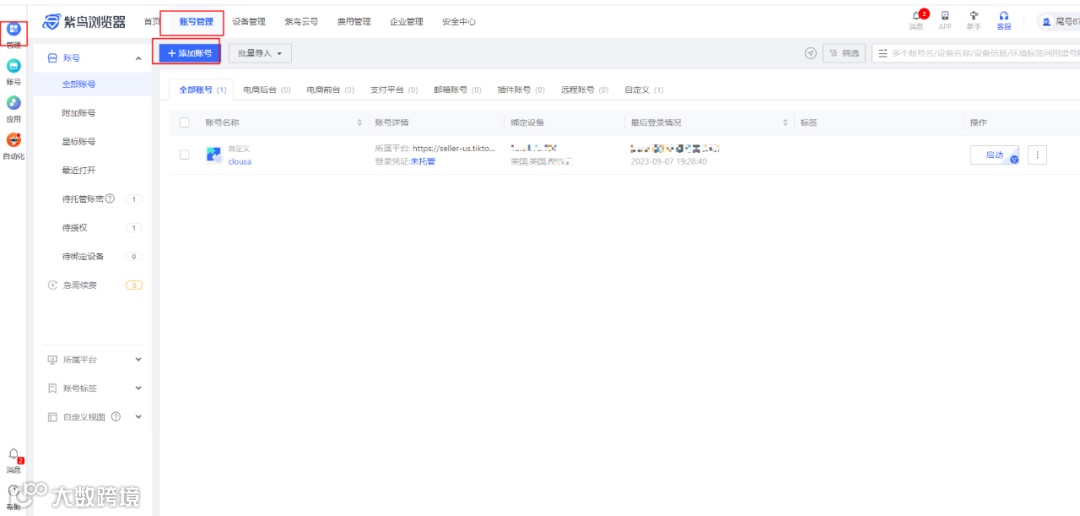Select 附加账号 in sidebar
This screenshot has width=1080, height=516.
pyautogui.click(x=79, y=113)
